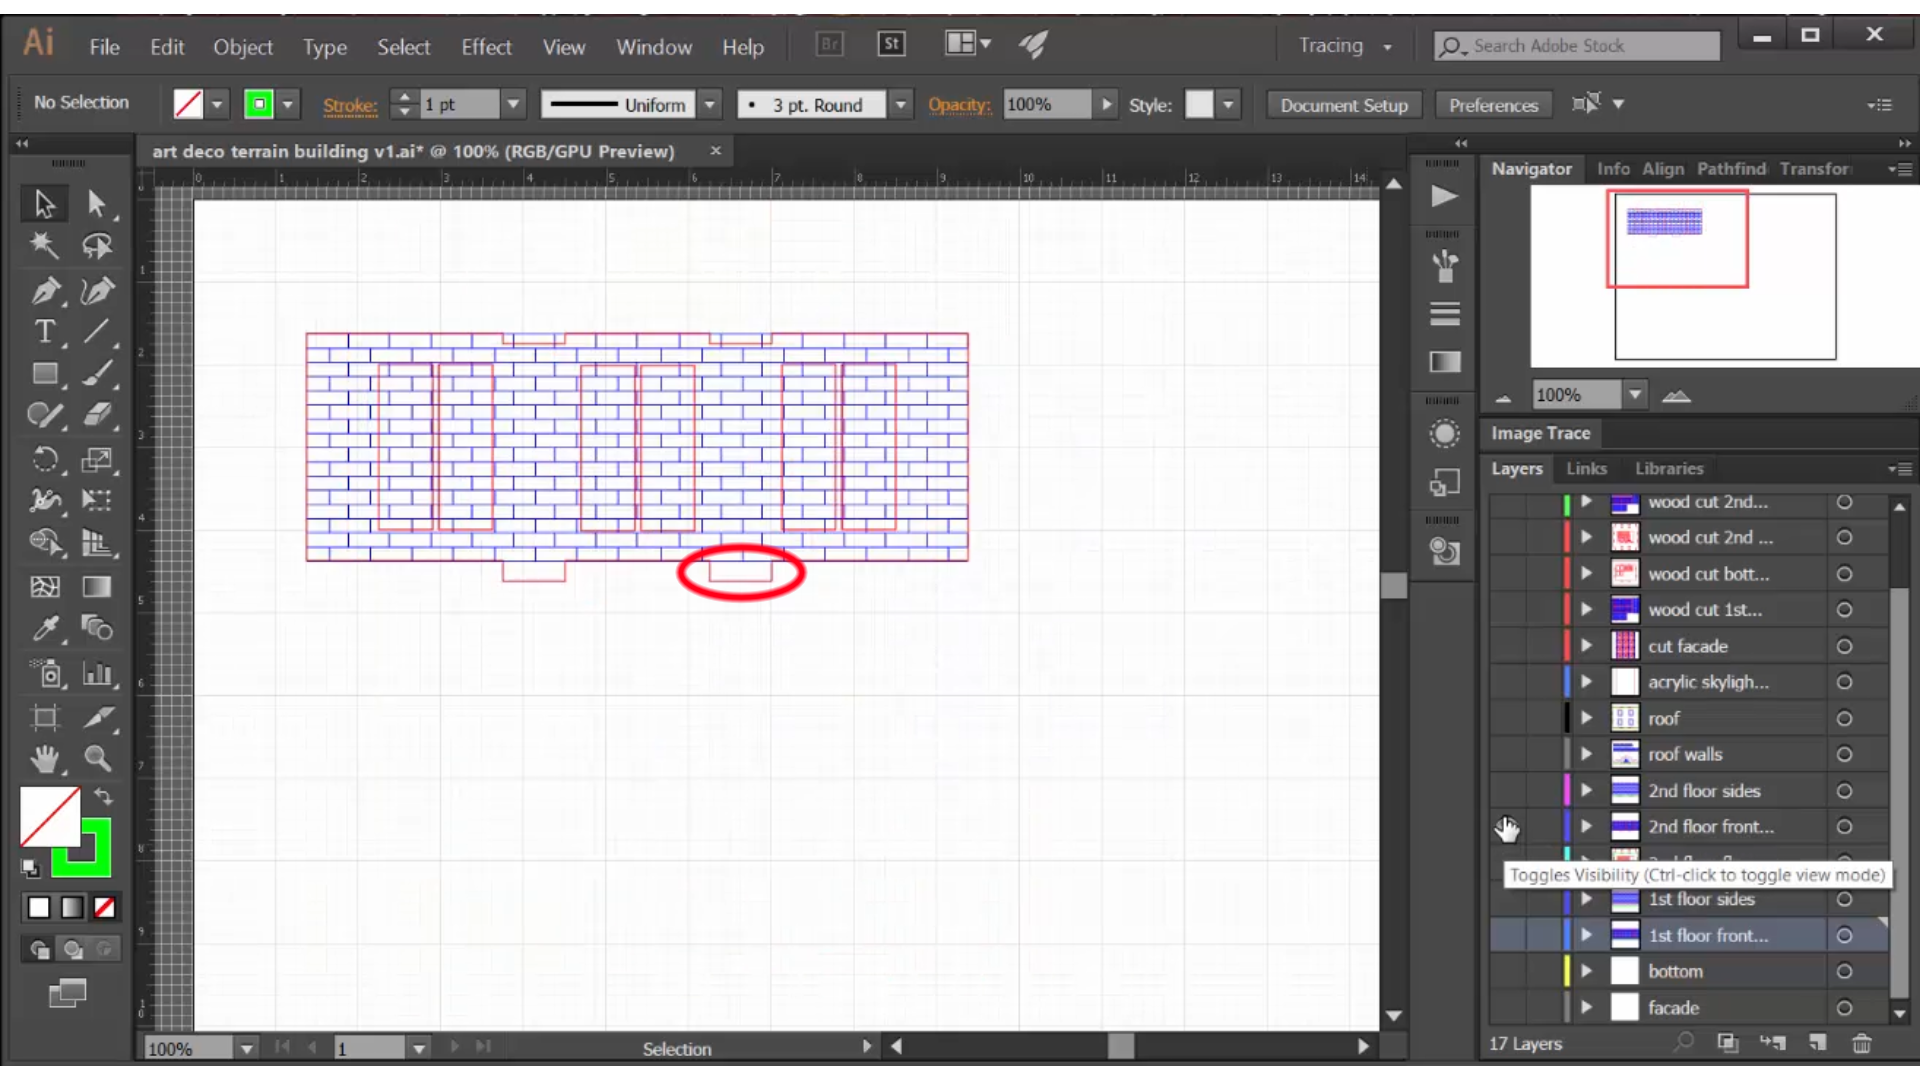Select the Magic Wand tool
This screenshot has width=1920, height=1080.
click(x=44, y=246)
